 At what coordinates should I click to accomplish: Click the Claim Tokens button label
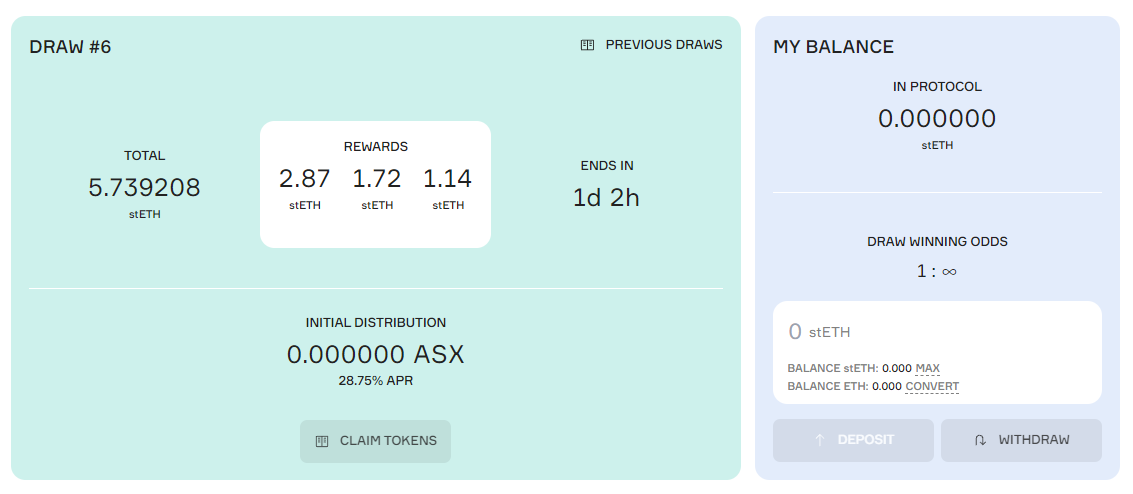(388, 441)
